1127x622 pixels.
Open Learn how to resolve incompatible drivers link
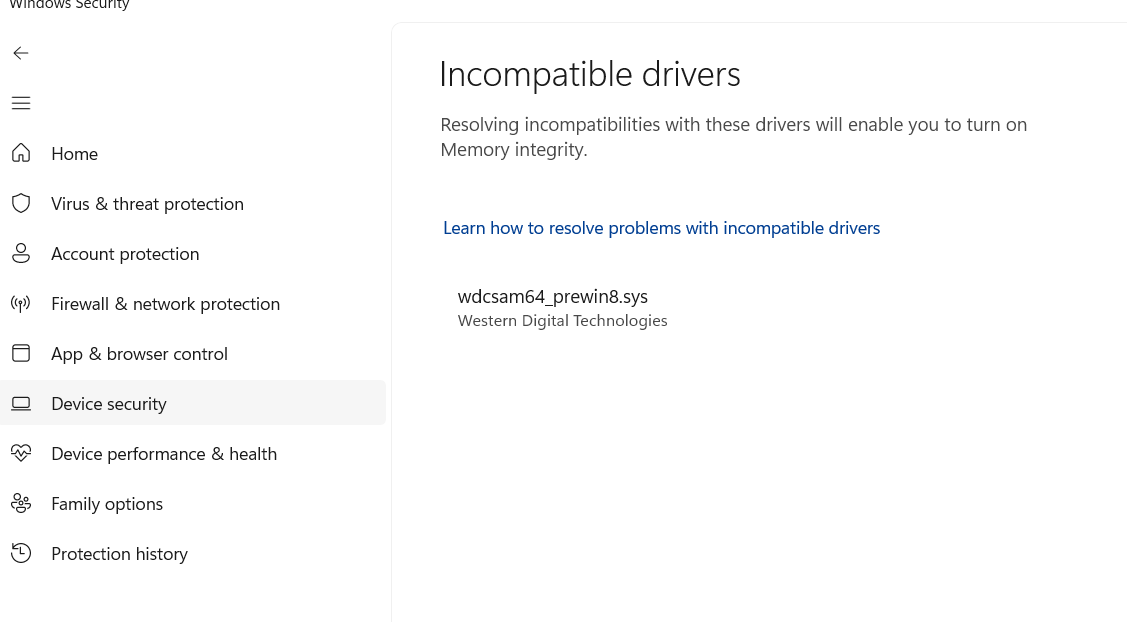(x=661, y=228)
